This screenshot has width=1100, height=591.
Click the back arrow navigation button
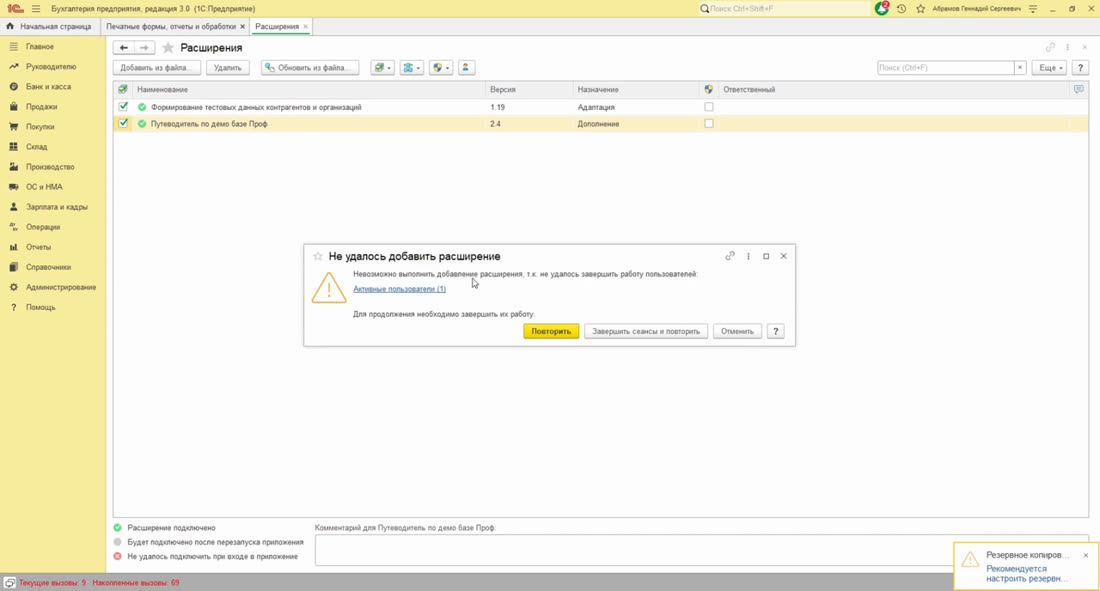point(123,48)
